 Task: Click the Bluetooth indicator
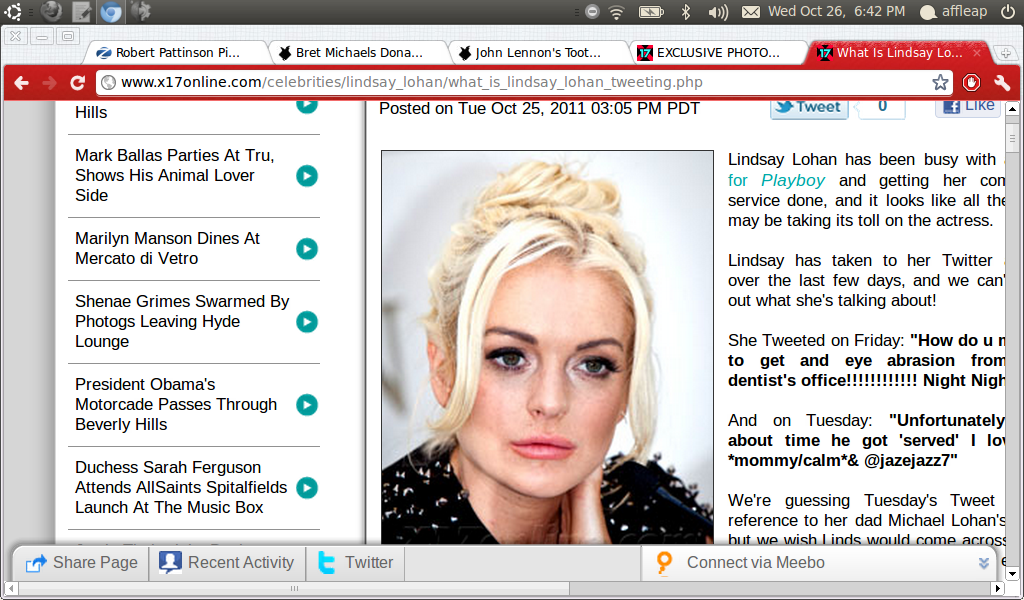point(686,12)
